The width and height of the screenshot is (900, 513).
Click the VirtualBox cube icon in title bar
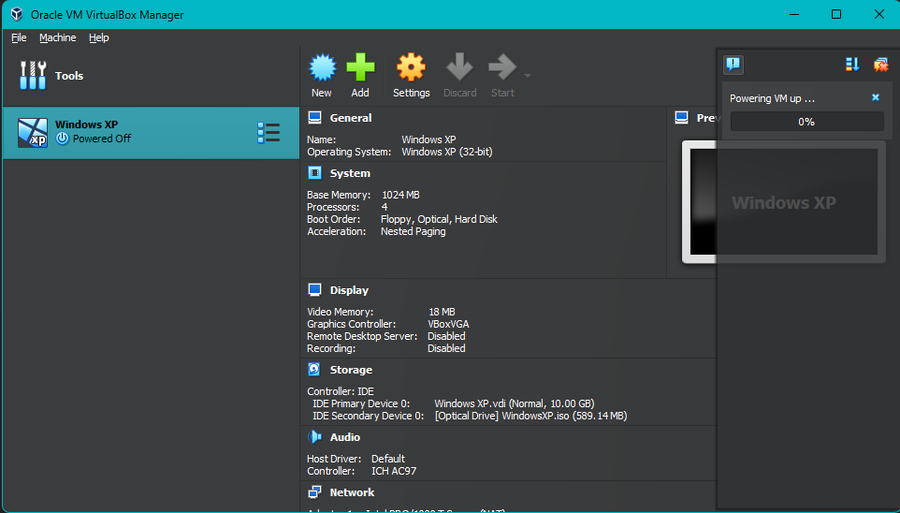17,14
